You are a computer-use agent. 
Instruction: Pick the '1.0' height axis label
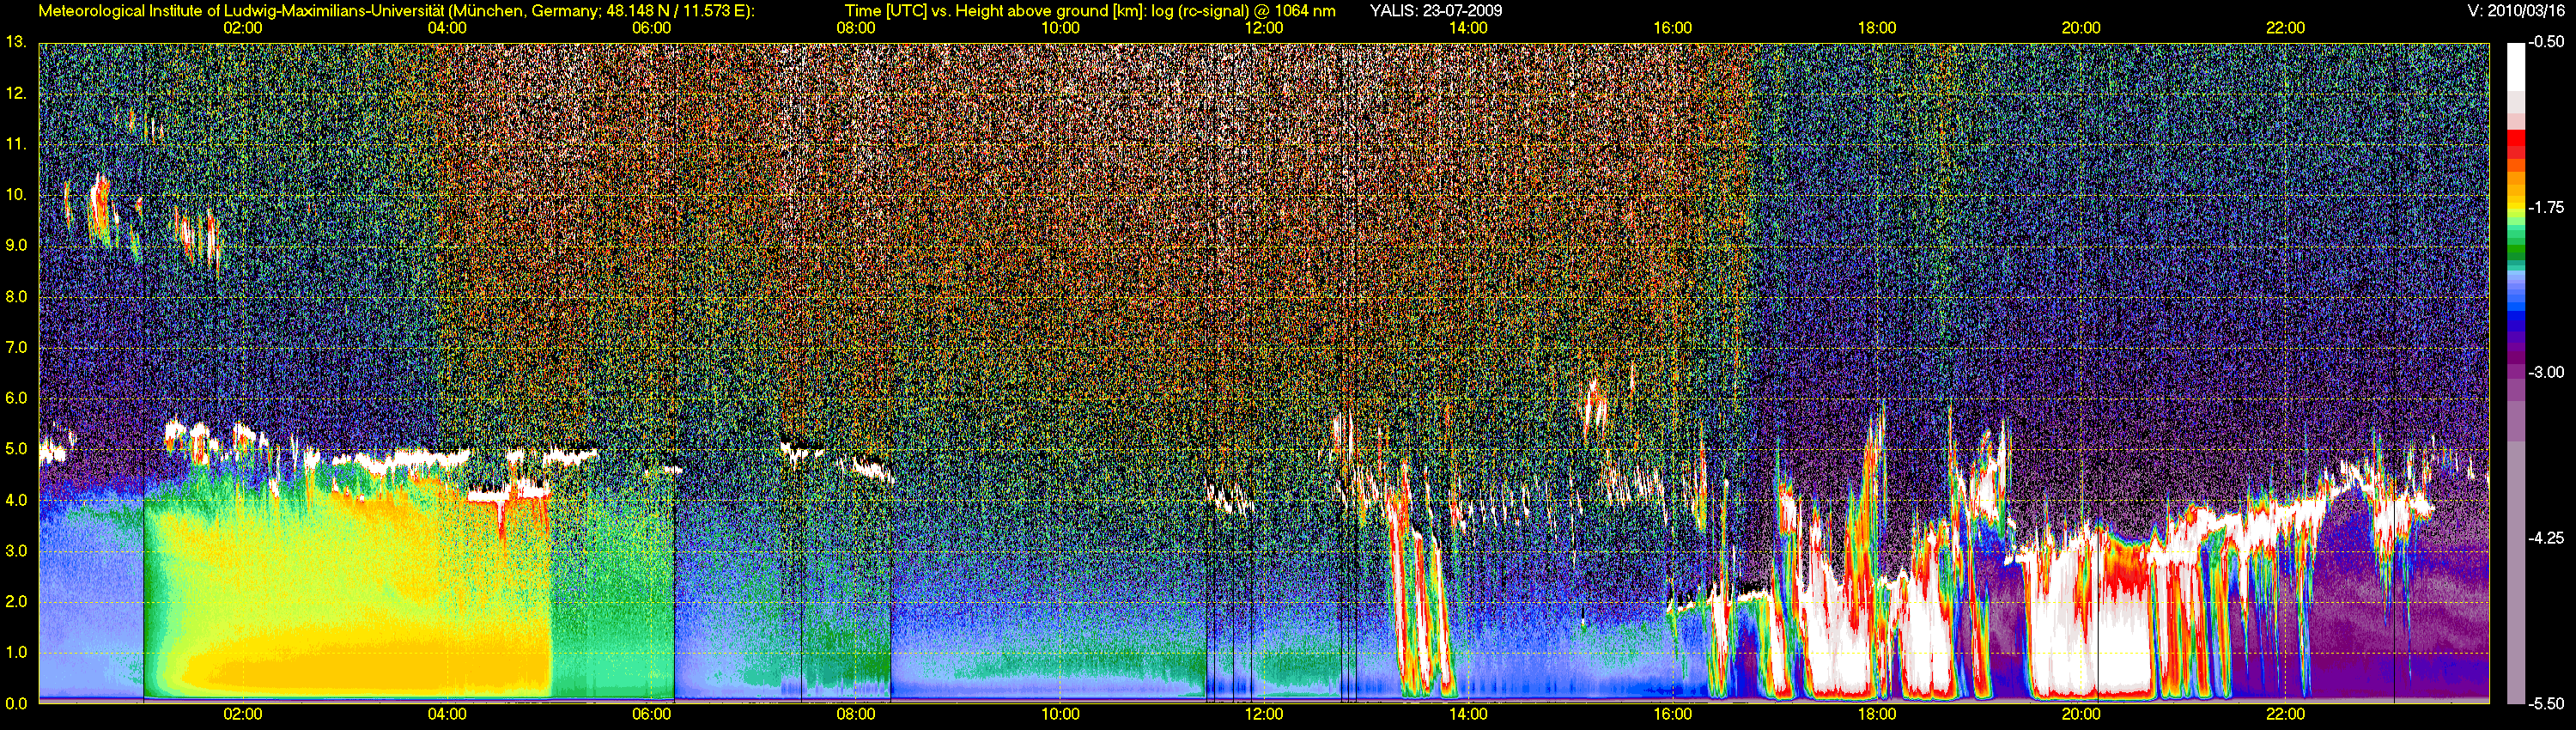[16, 652]
